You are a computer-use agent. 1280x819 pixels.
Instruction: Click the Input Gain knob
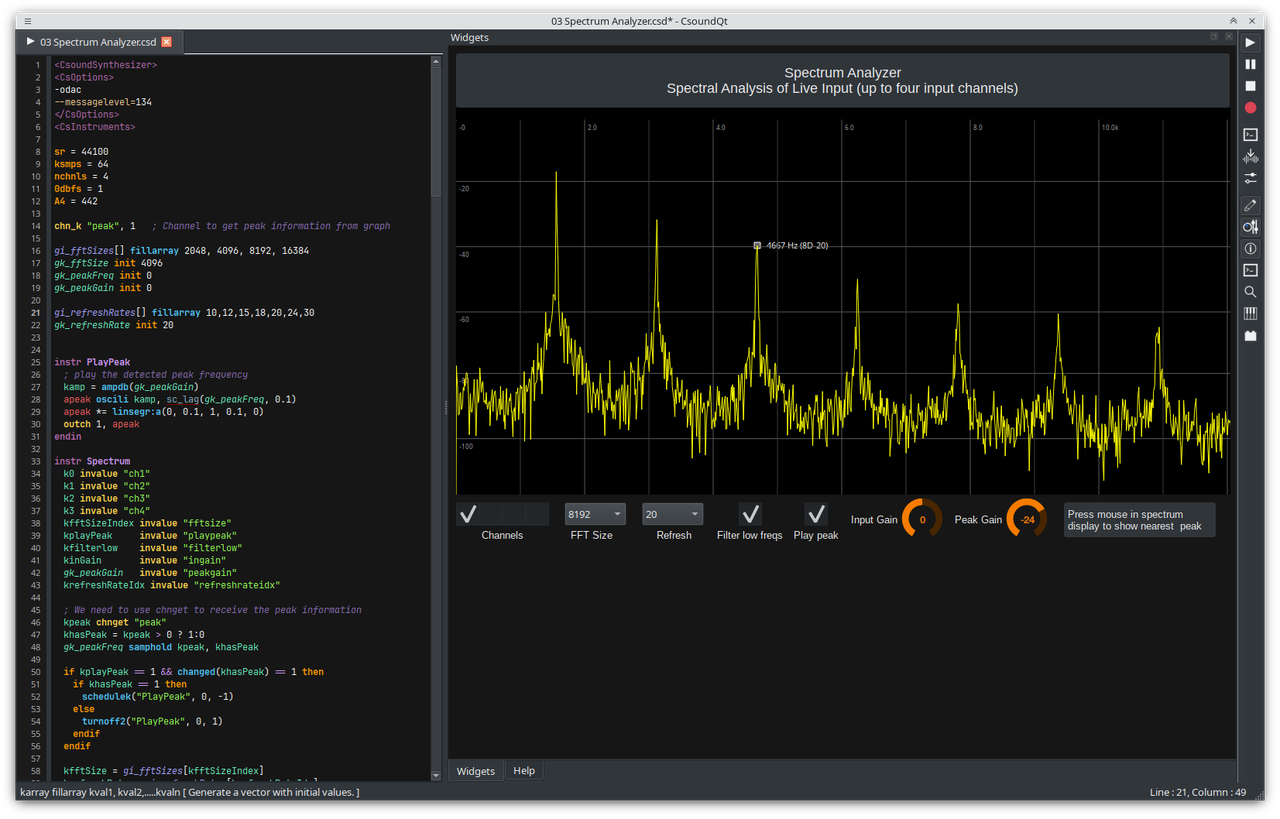tap(922, 519)
